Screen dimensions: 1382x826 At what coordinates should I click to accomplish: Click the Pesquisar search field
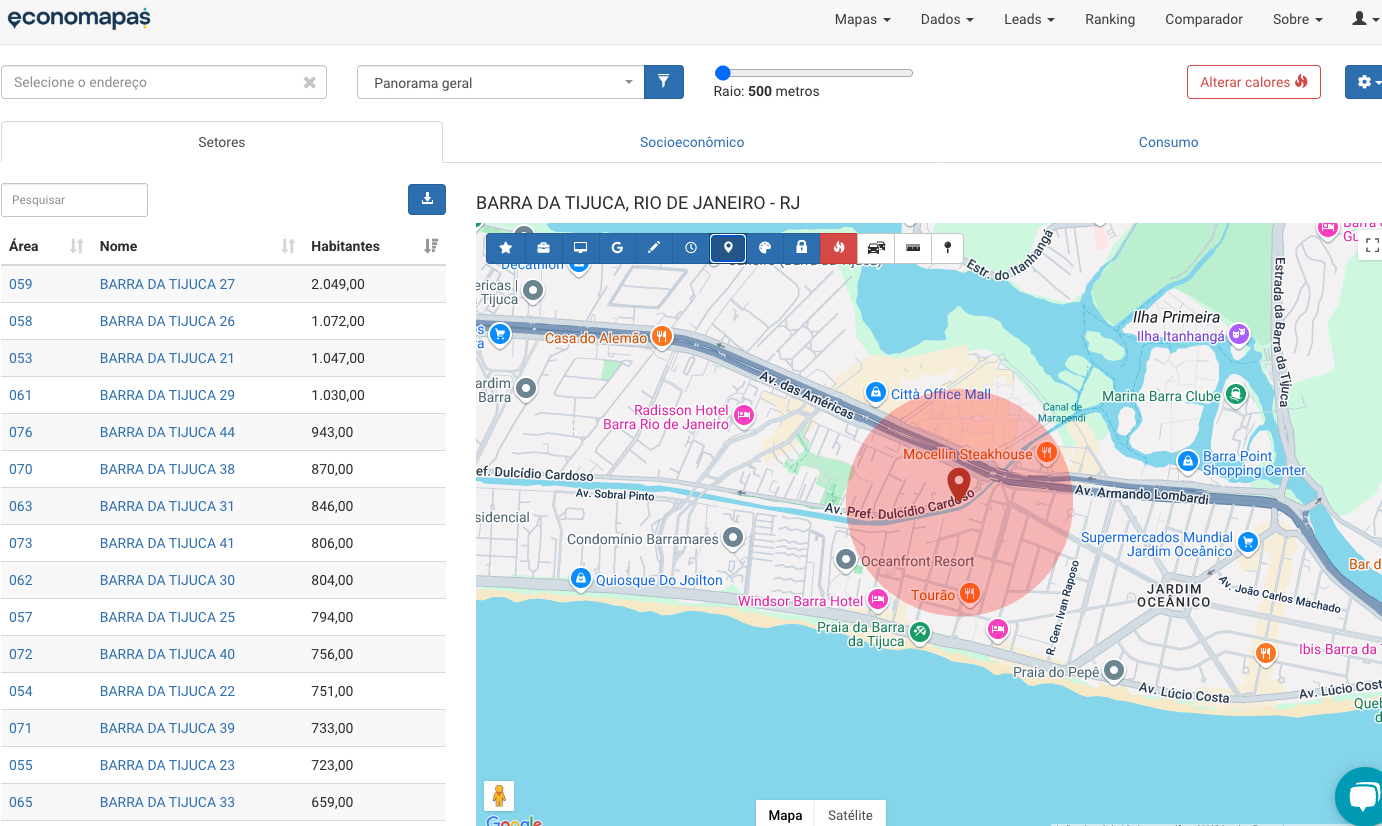[x=75, y=200]
